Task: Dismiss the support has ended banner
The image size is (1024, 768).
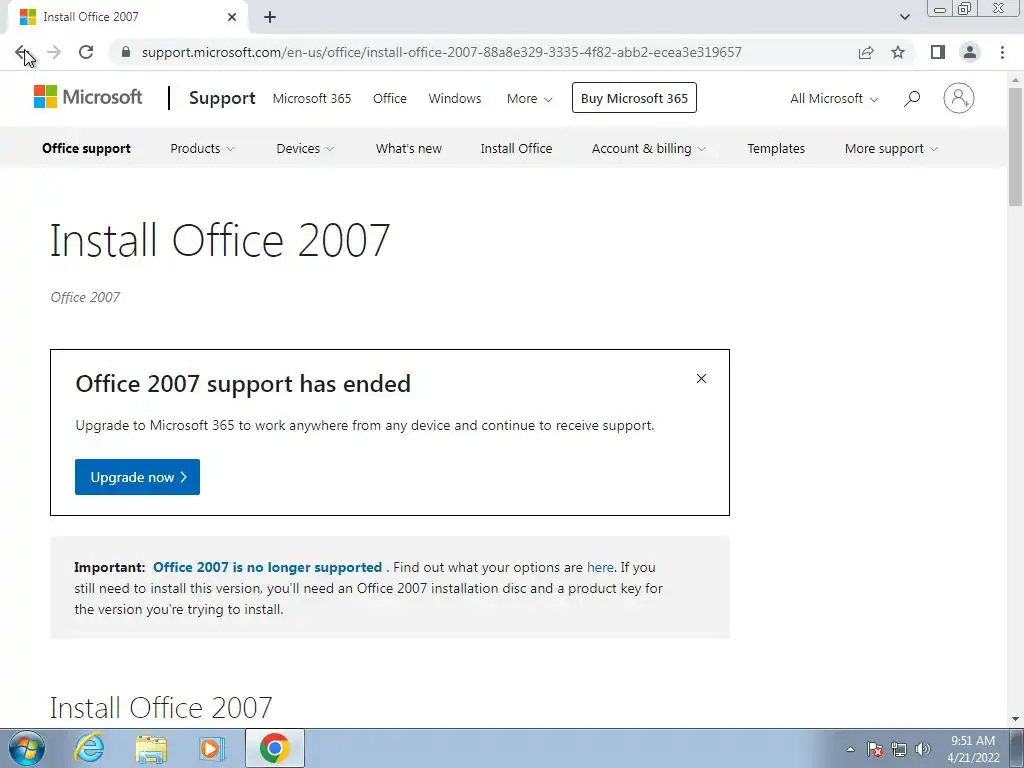Action: point(701,379)
